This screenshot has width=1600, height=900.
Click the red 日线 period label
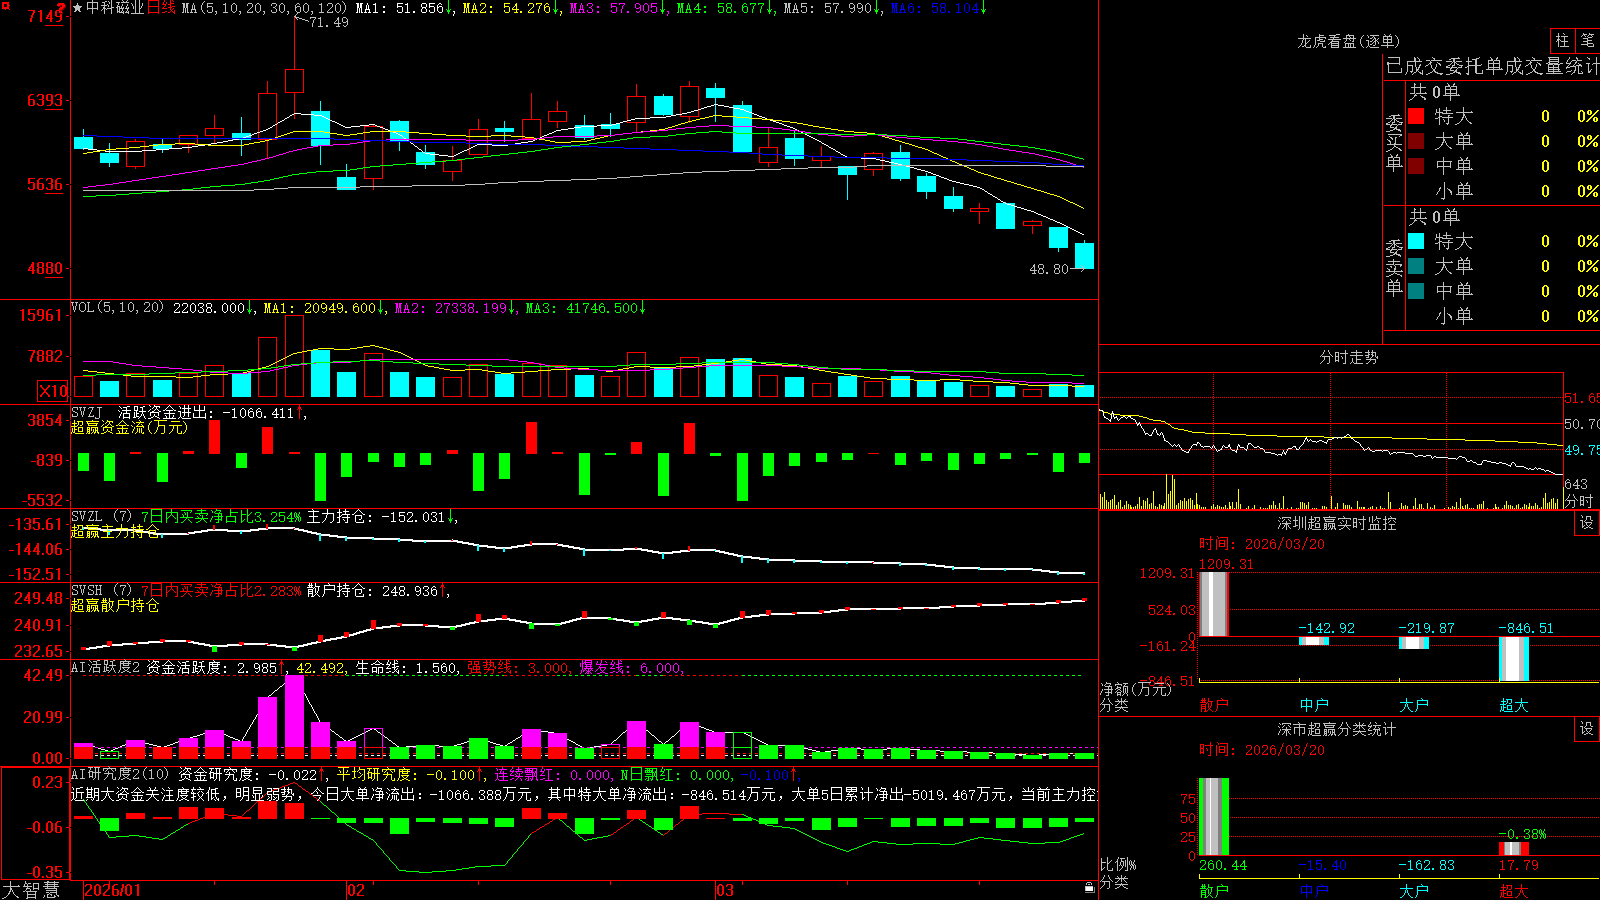[x=161, y=8]
